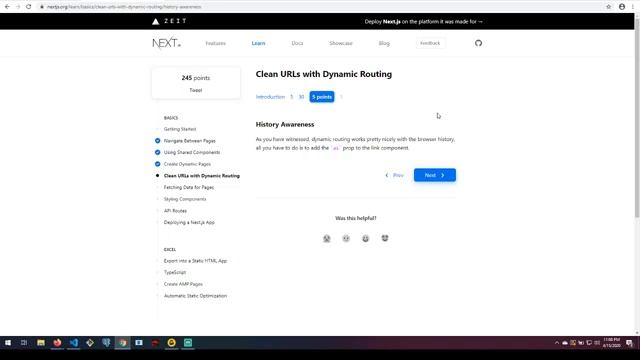Select the Introduction lesson step
This screenshot has width=640, height=360.
tap(270, 97)
